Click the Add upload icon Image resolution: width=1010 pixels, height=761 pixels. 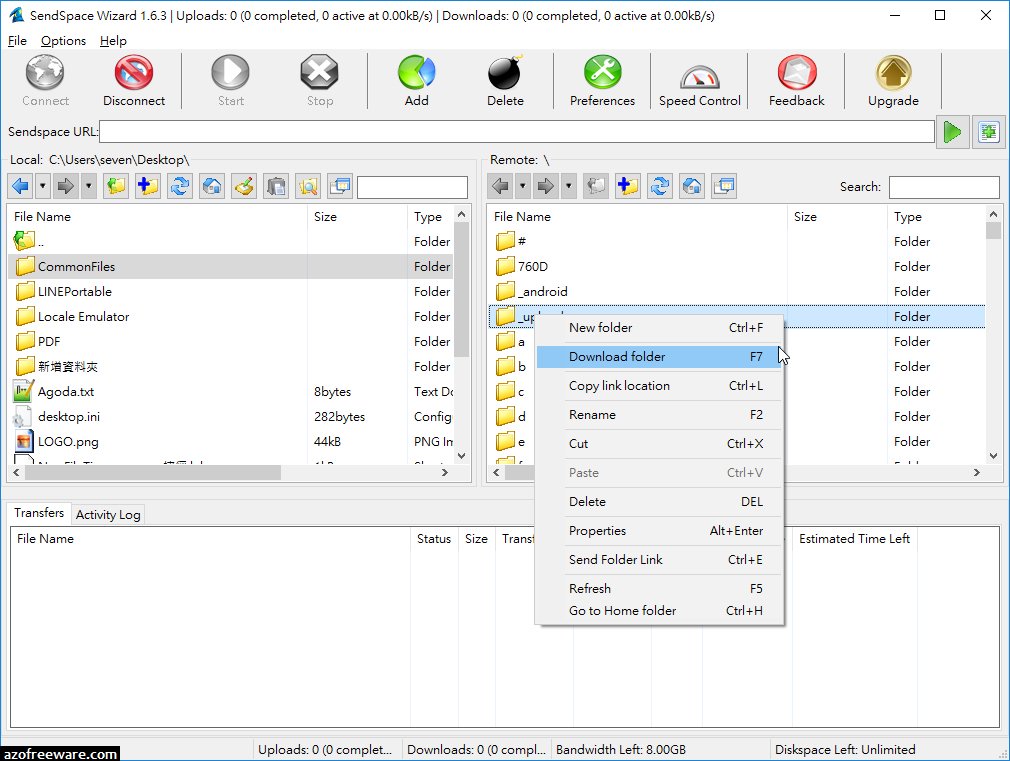pyautogui.click(x=416, y=80)
